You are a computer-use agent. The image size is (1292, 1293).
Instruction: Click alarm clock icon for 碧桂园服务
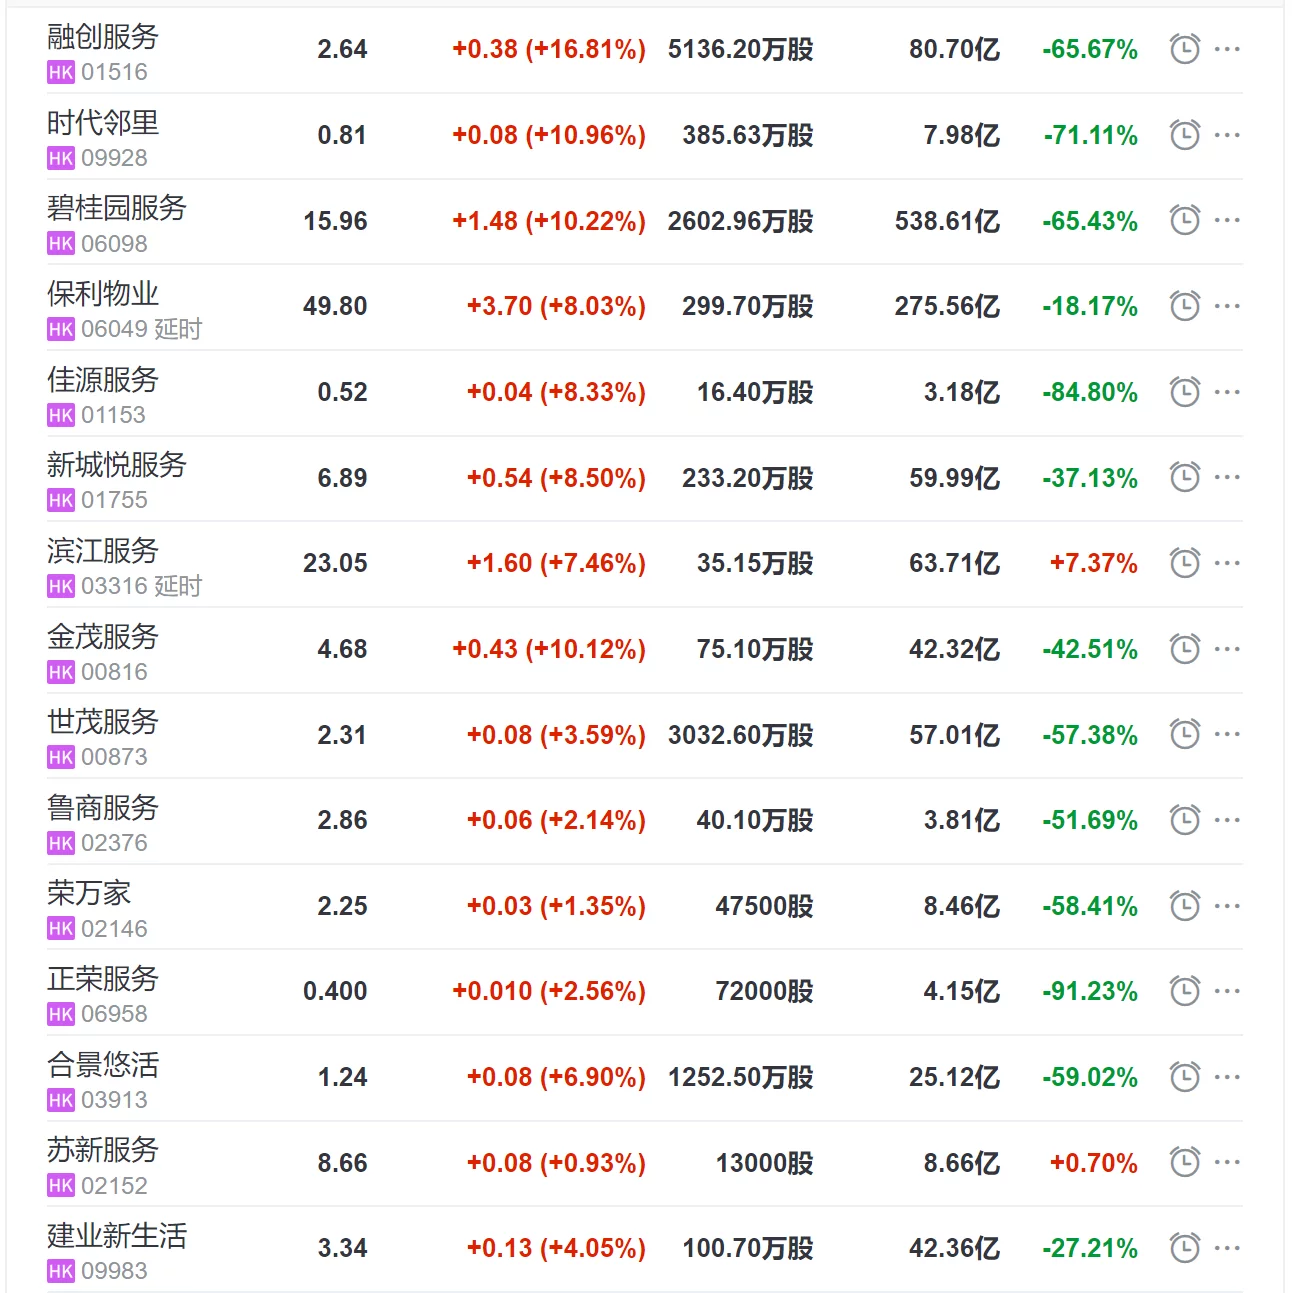1185,220
